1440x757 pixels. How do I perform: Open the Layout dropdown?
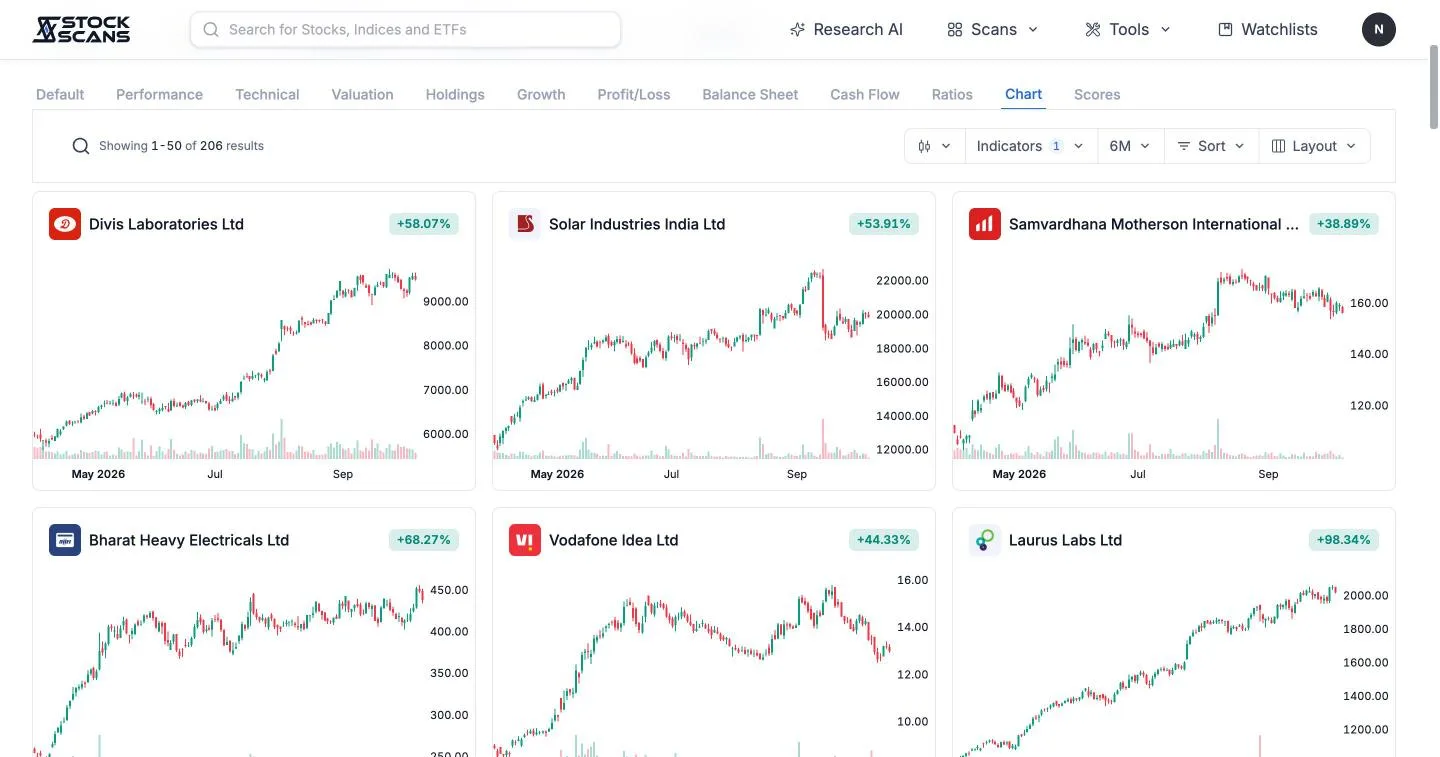pos(1314,146)
